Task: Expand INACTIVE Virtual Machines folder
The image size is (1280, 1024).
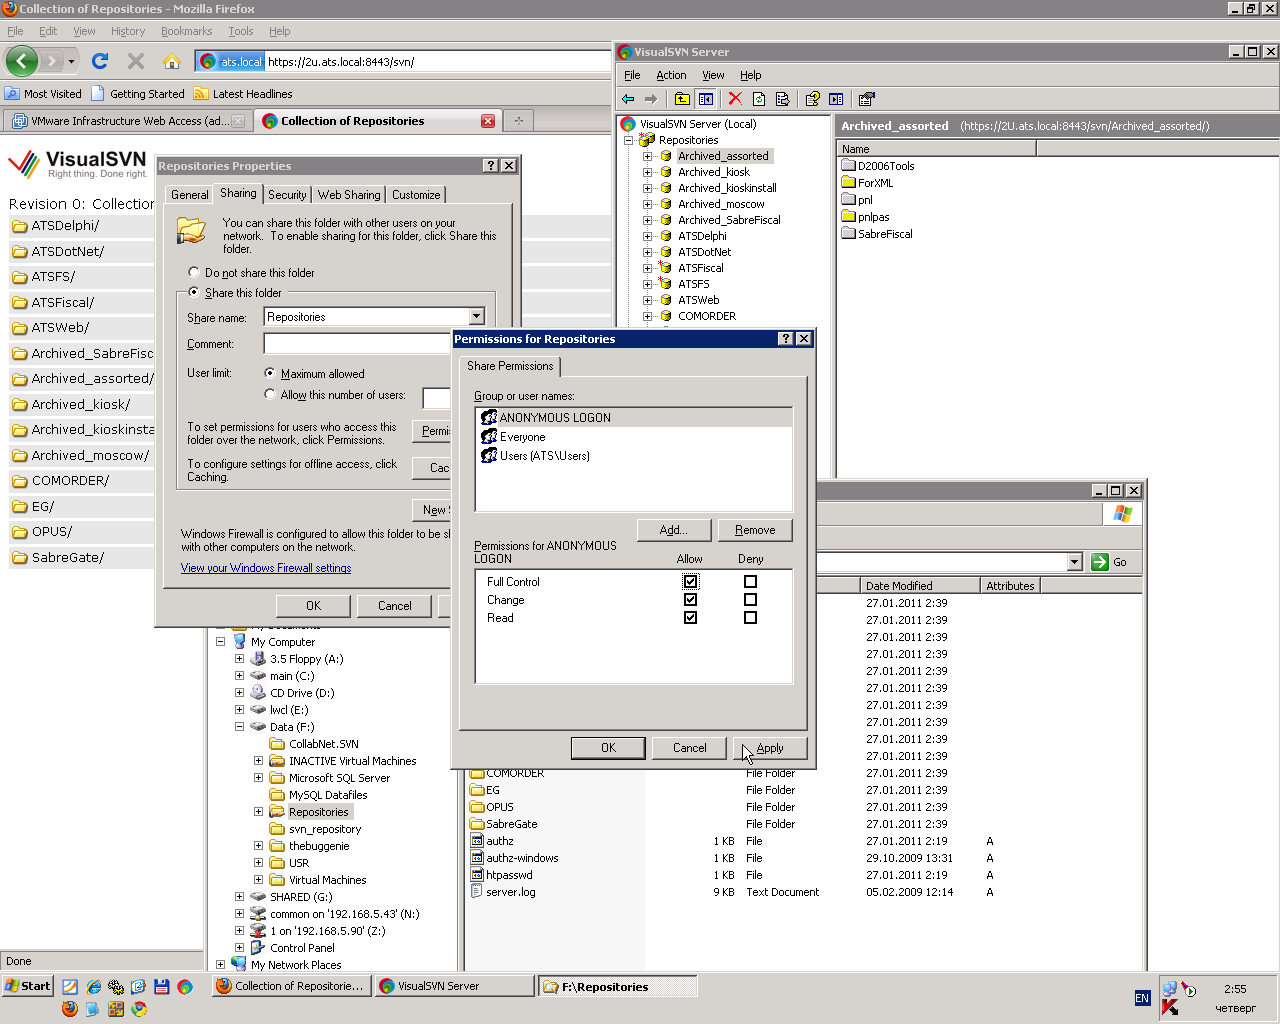Action: [258, 761]
